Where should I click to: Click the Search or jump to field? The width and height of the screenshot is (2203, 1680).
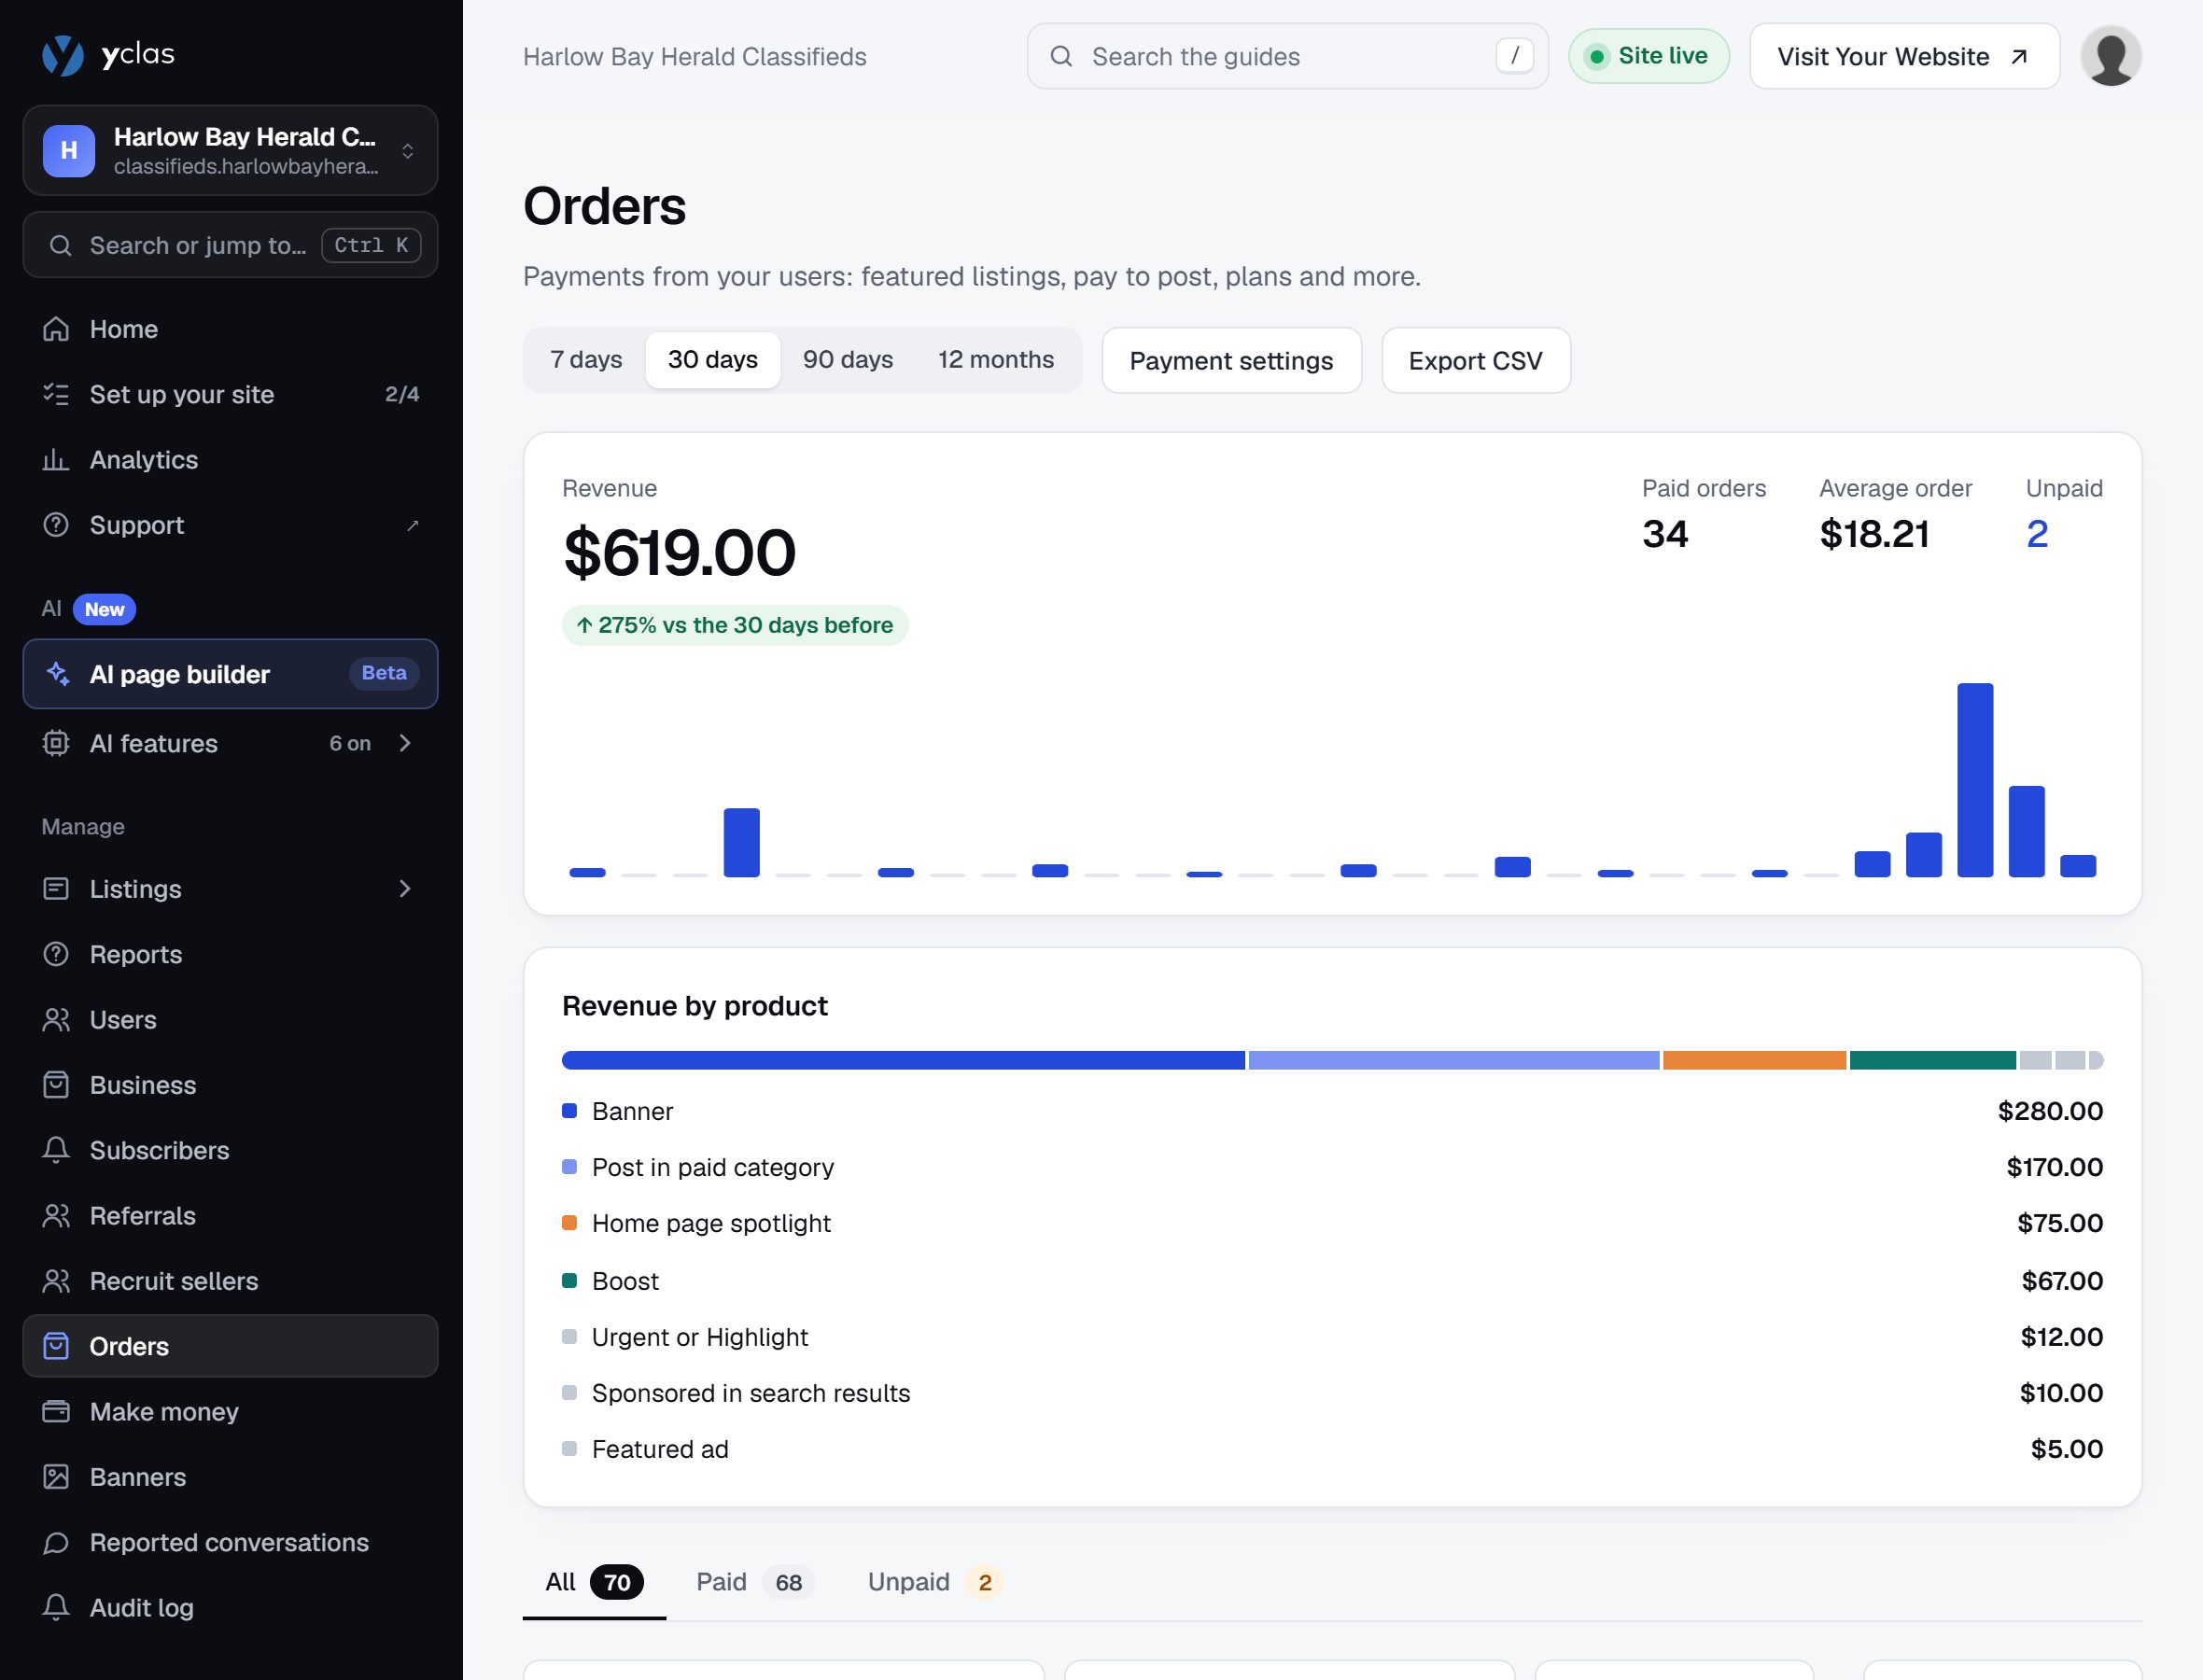coord(230,245)
